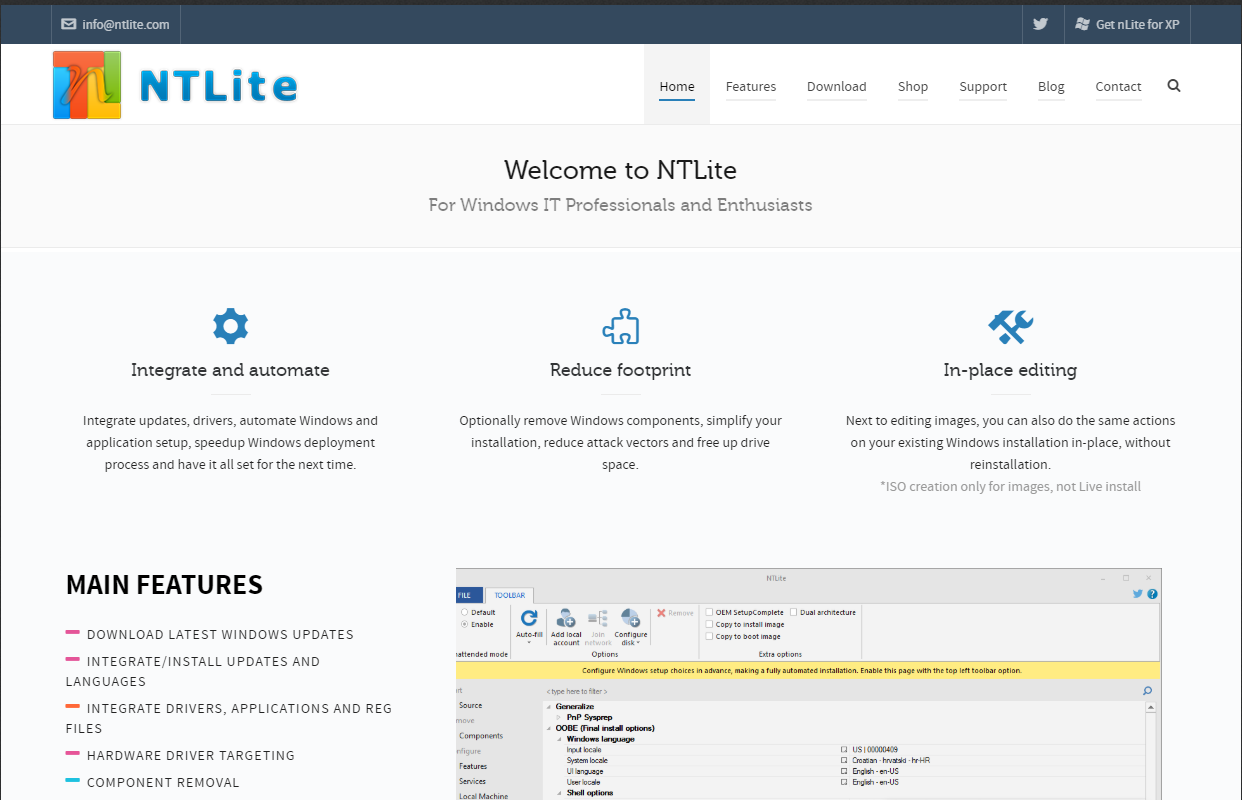This screenshot has height=800, width=1242.
Task: Click Join network icon in screenshot
Action: click(598, 618)
